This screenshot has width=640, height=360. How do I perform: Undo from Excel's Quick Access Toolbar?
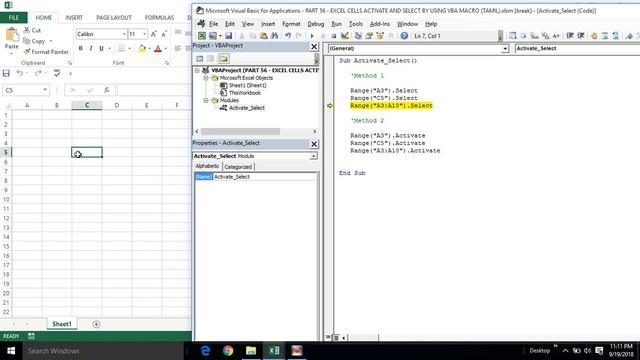tap(19, 73)
